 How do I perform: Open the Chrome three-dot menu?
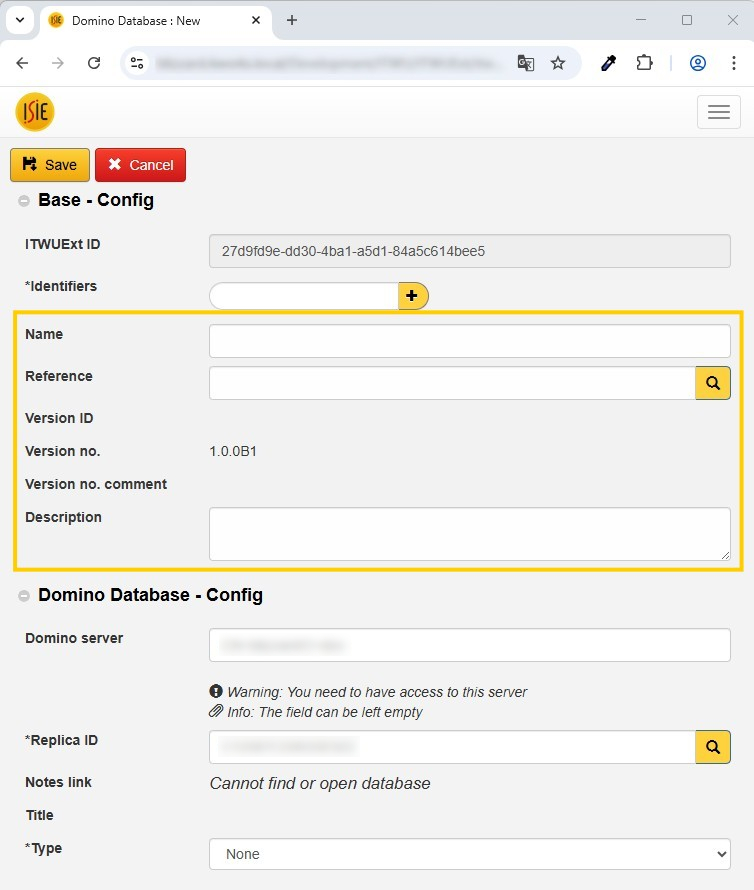pos(734,63)
